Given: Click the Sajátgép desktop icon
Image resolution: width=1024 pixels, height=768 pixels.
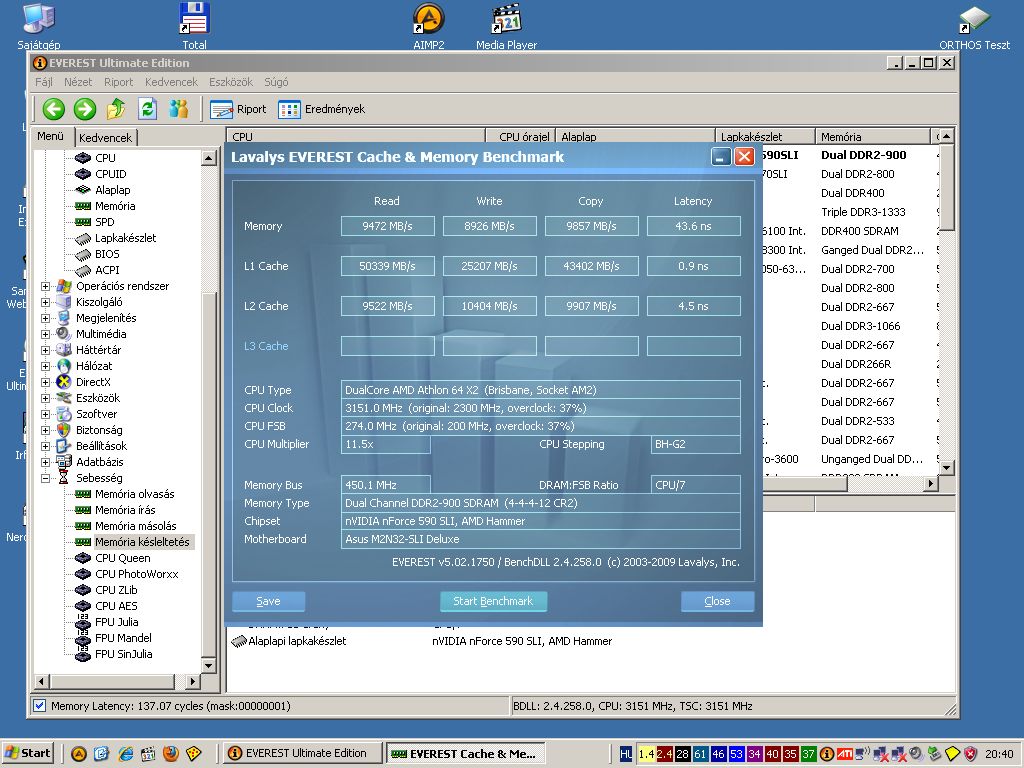Looking at the screenshot, I should click(x=39, y=26).
